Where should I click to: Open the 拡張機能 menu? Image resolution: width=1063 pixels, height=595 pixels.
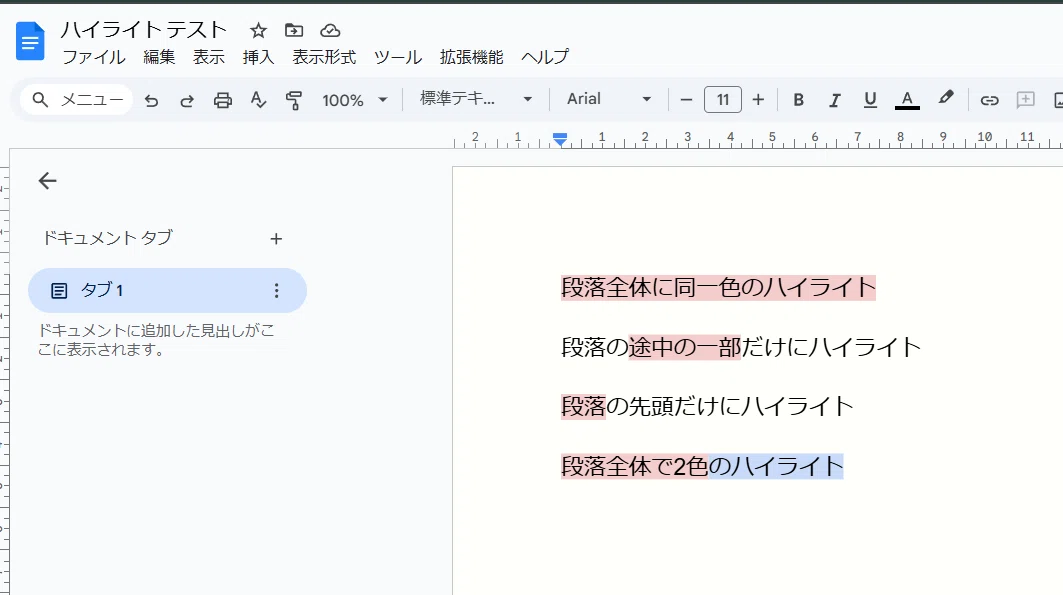pyautogui.click(x=471, y=58)
